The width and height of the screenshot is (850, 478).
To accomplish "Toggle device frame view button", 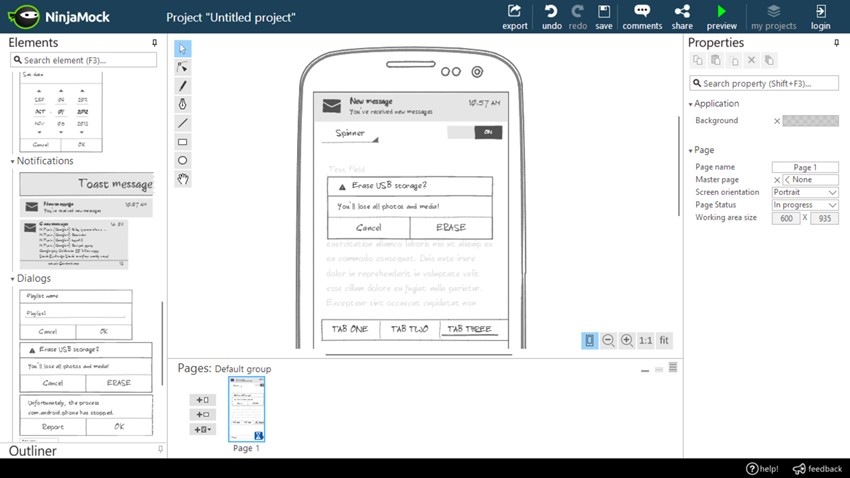I will click(589, 341).
